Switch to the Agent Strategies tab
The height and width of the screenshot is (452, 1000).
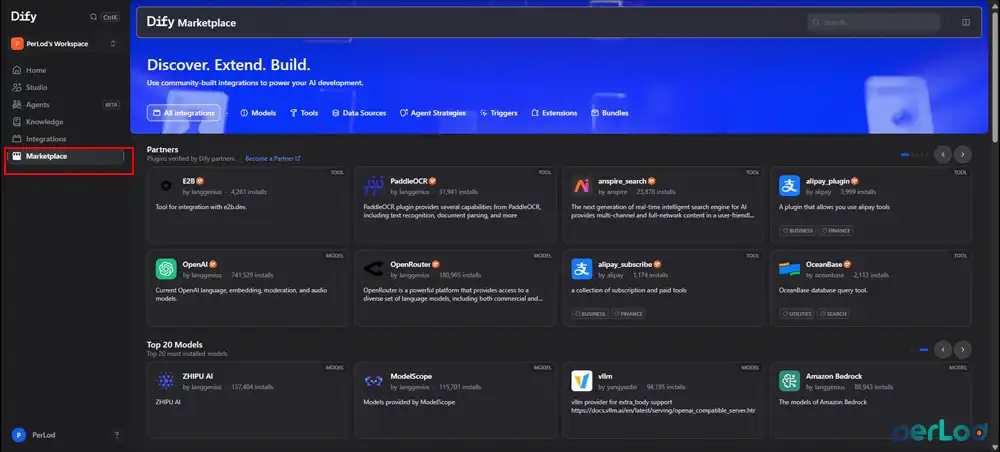click(432, 113)
